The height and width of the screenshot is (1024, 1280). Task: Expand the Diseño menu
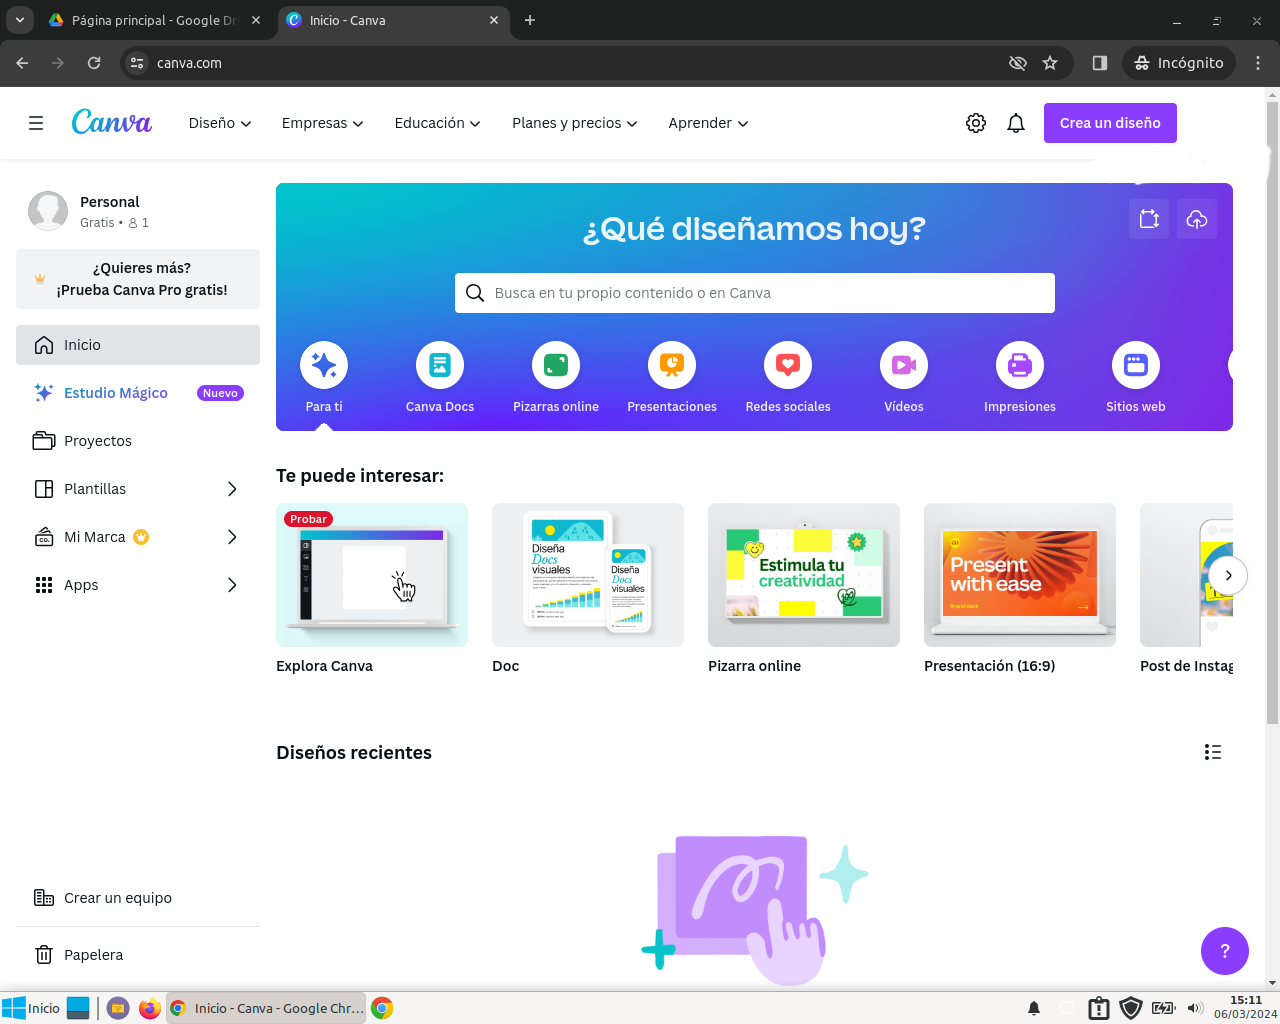[x=220, y=123]
